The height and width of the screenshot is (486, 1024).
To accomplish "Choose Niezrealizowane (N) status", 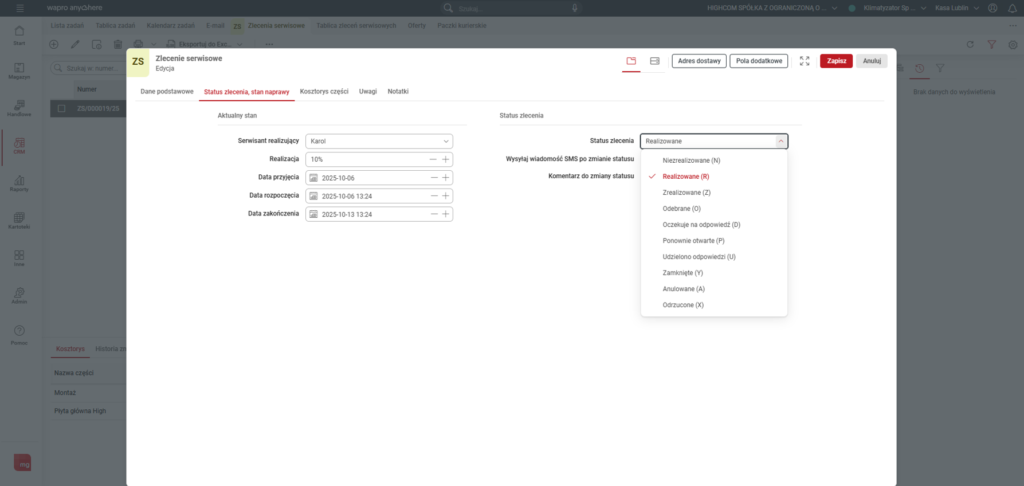I will [714, 160].
